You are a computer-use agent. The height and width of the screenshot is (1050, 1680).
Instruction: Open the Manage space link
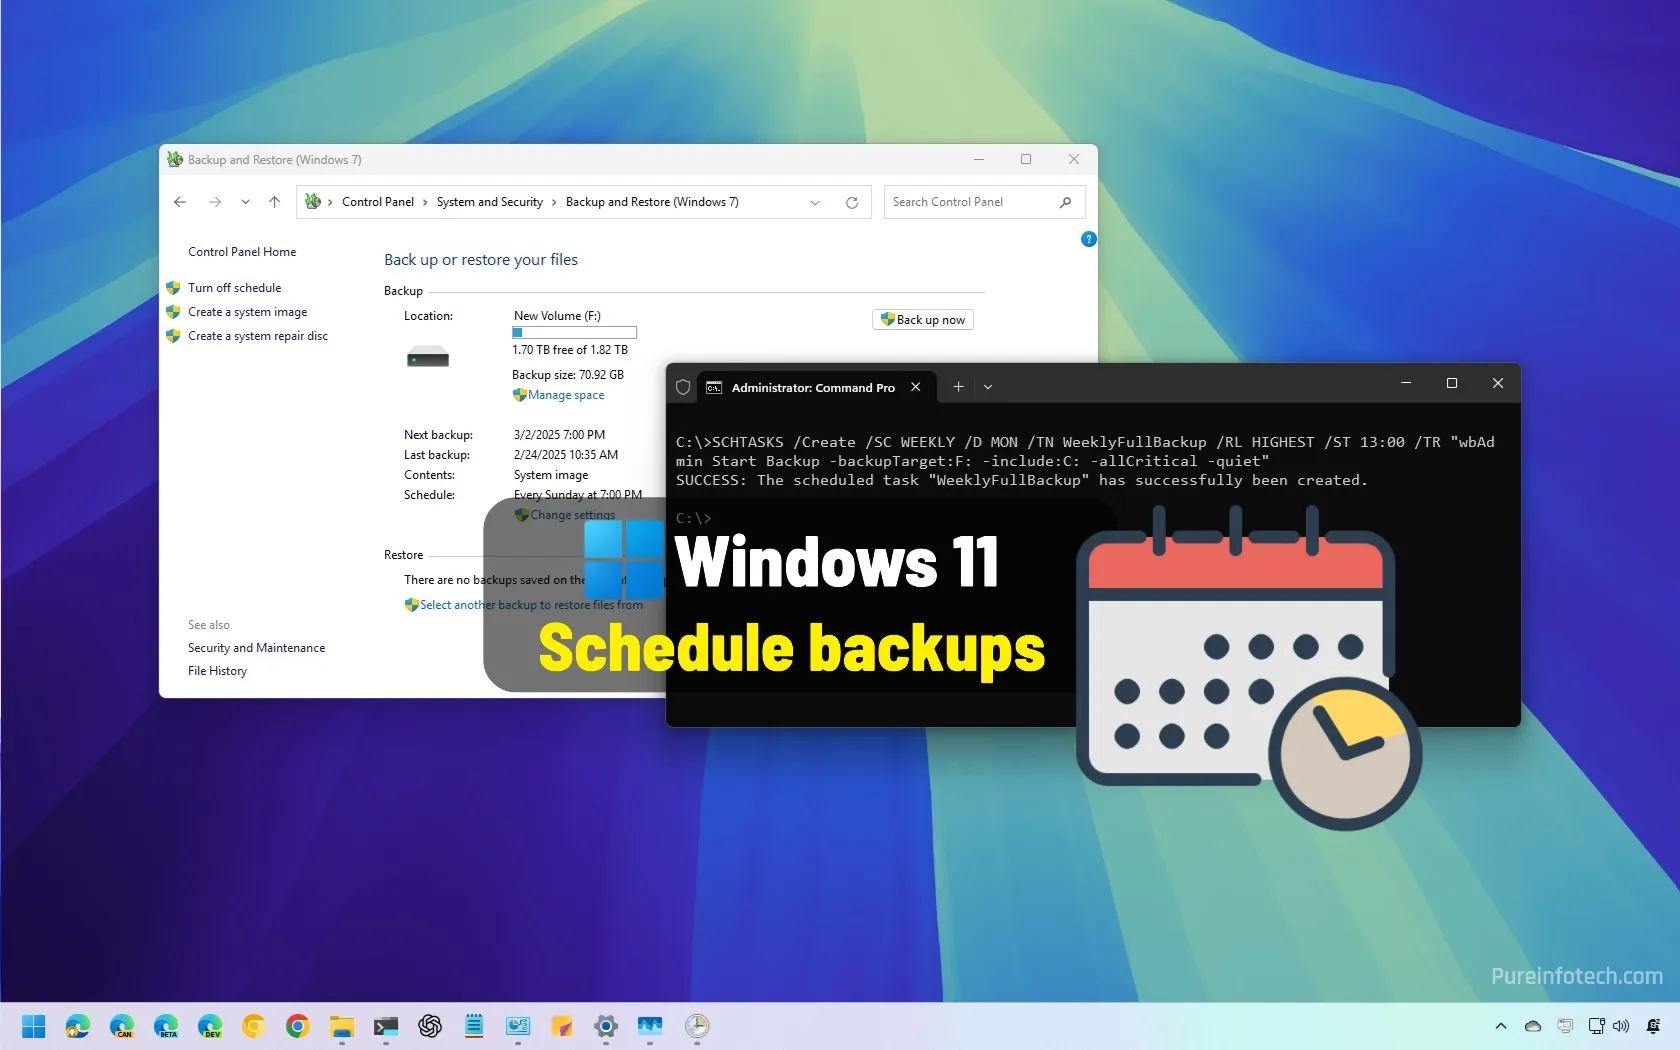tap(566, 395)
